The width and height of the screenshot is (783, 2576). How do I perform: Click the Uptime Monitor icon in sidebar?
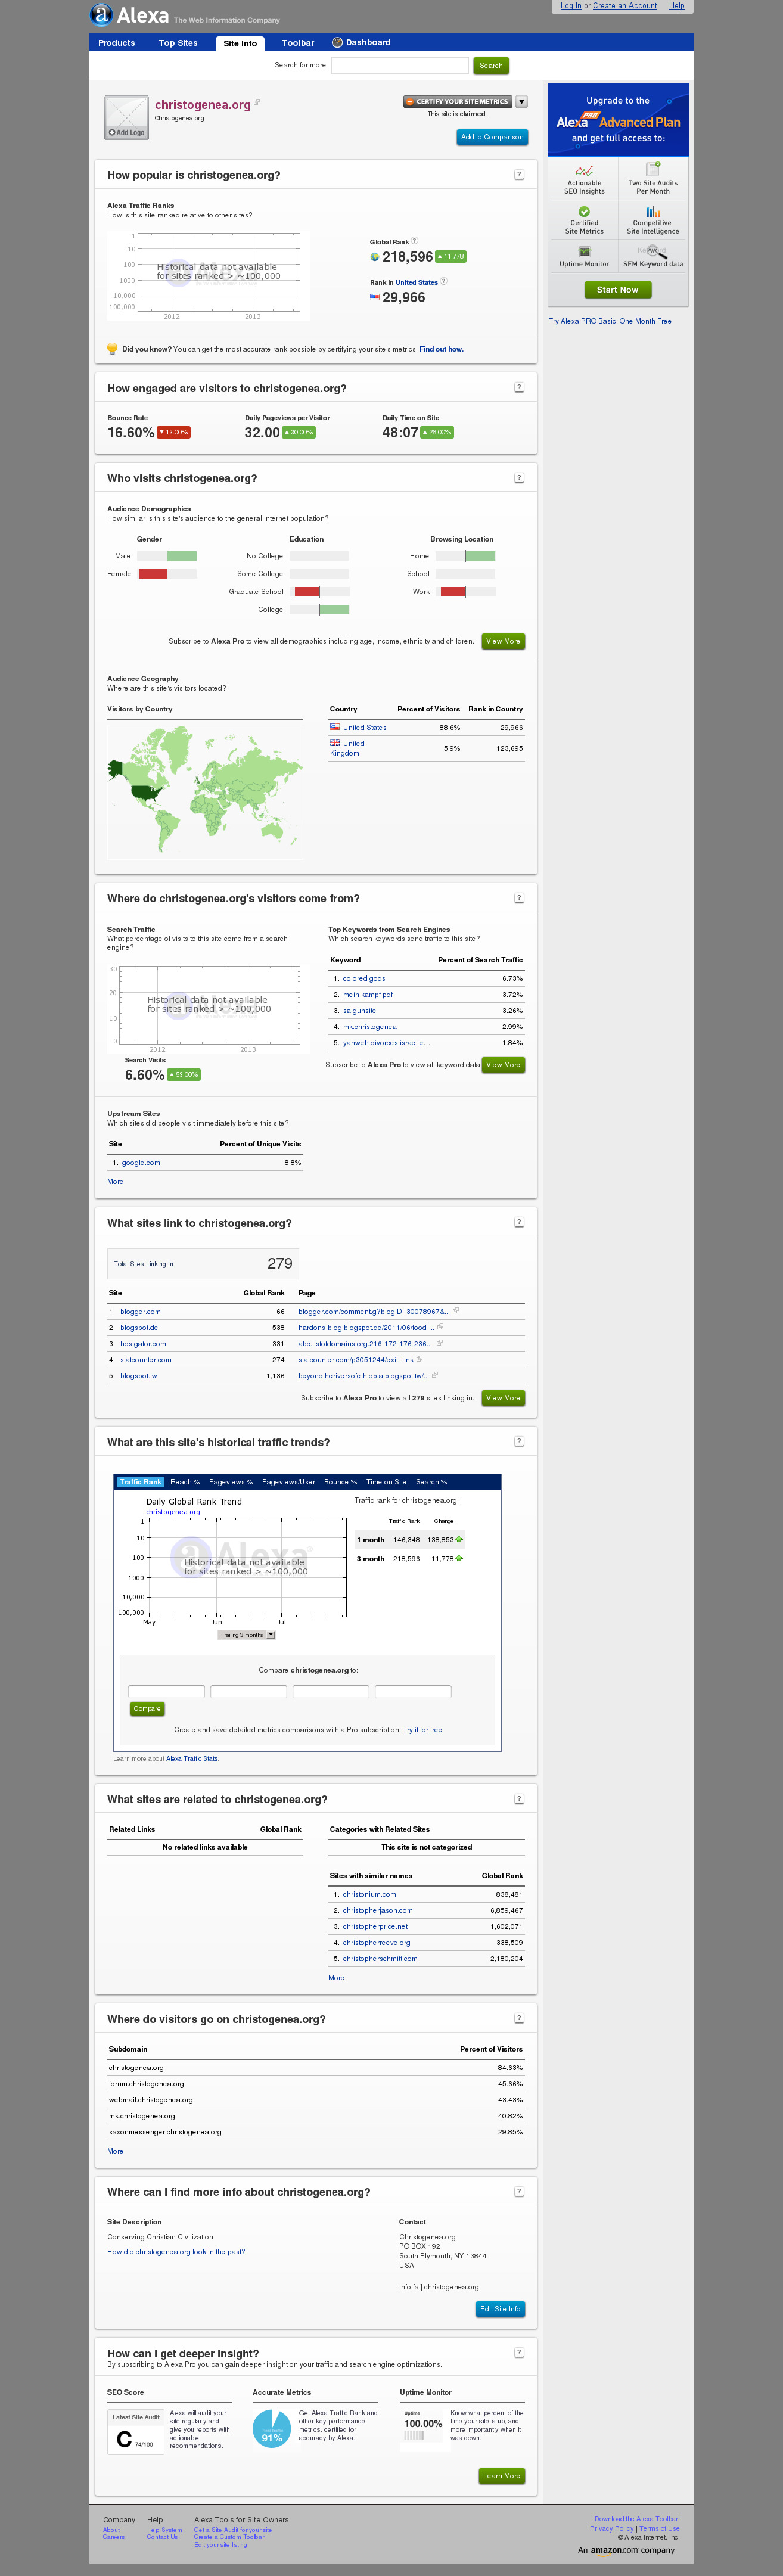(584, 252)
